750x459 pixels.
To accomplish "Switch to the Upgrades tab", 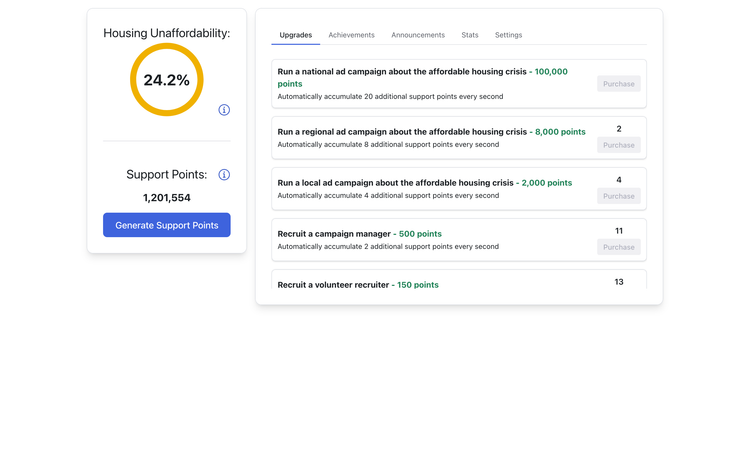I will click(295, 35).
